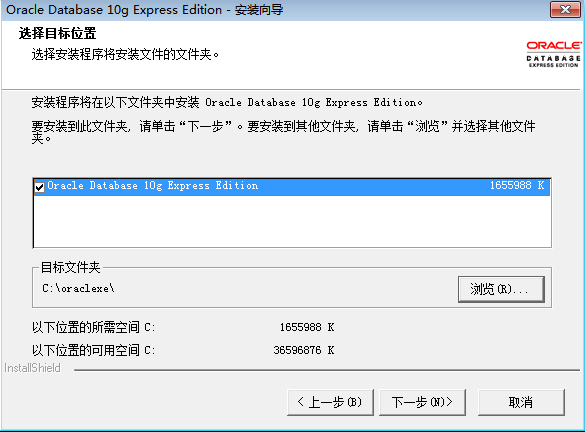Click the 目标文件夹 group label
585x432 pixels.
point(71,267)
